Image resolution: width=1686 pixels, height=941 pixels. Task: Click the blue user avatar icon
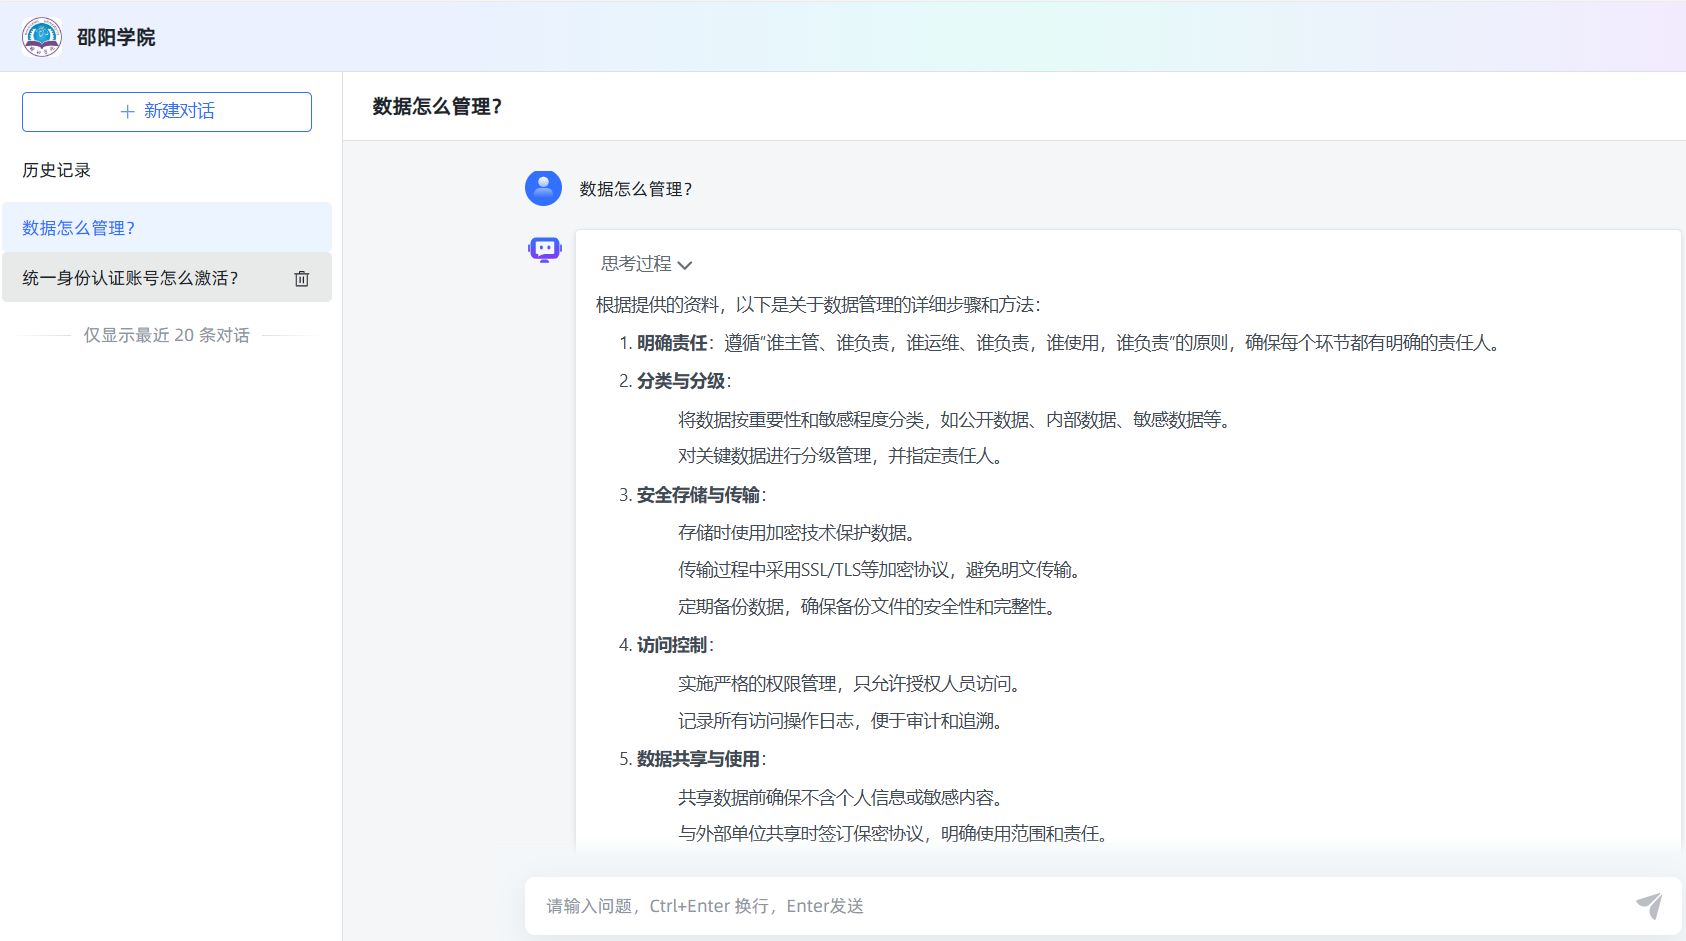click(x=543, y=188)
